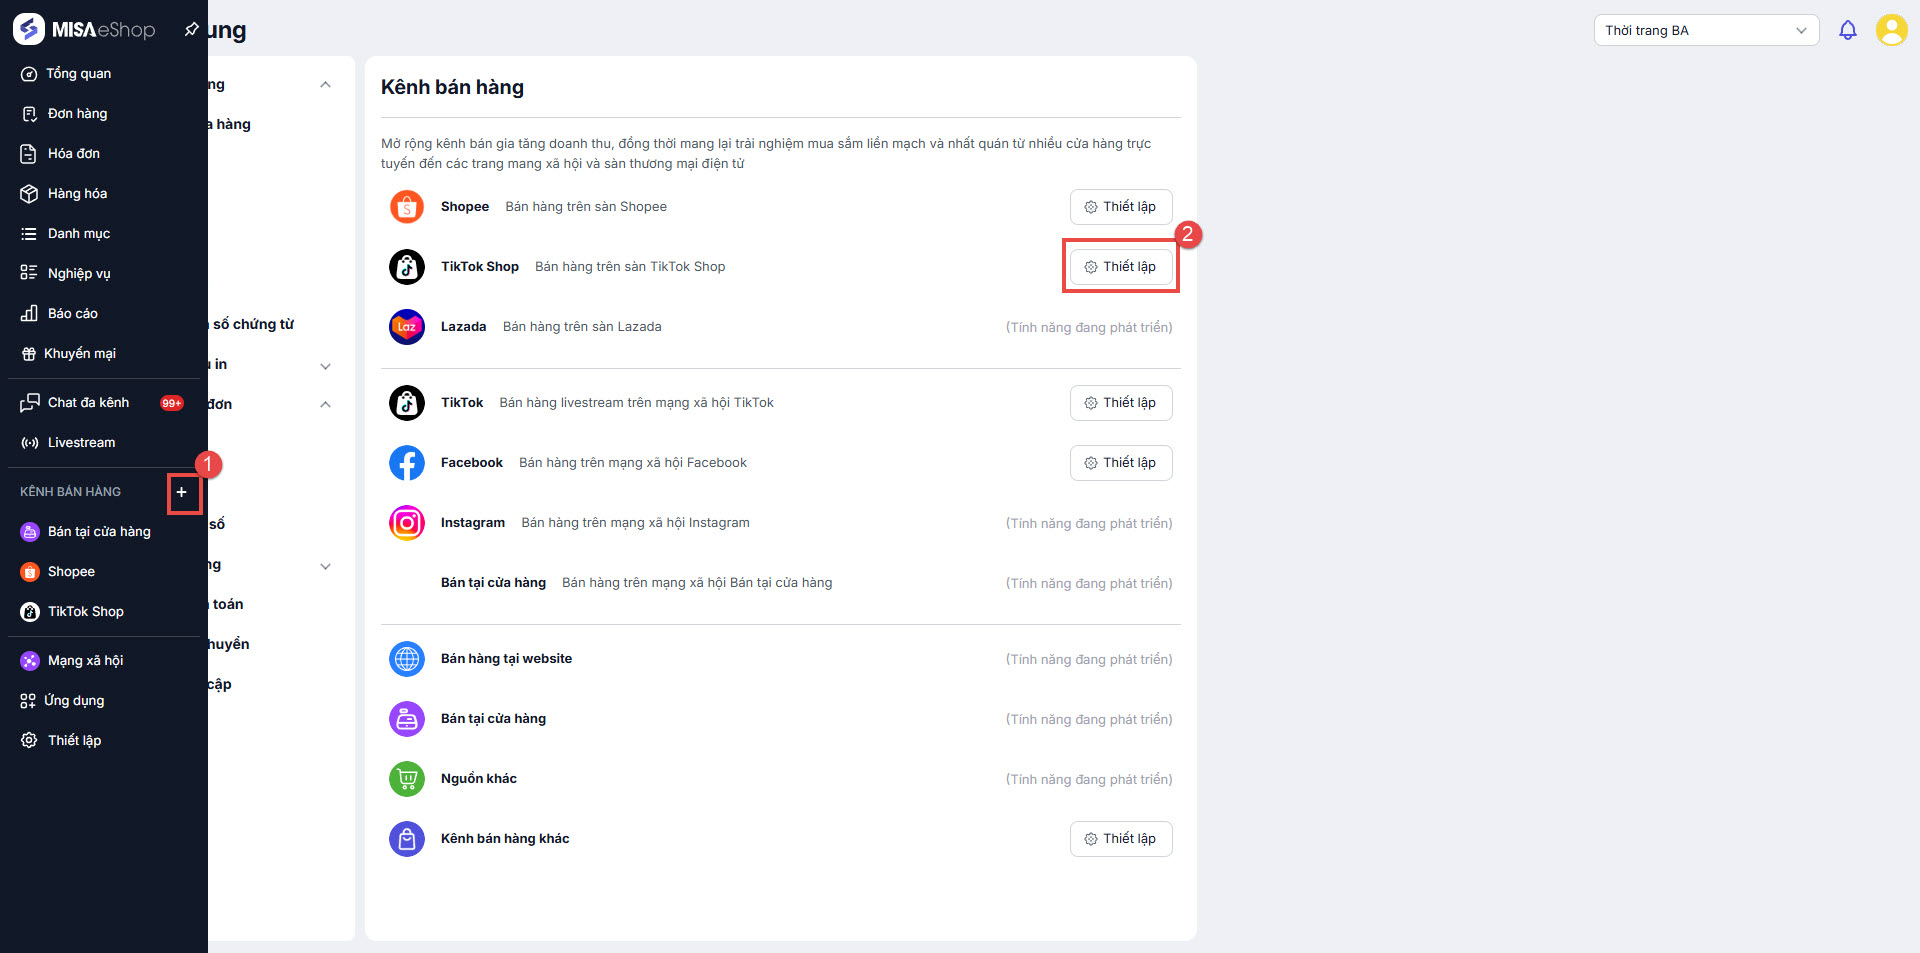Open Chat đa kênh menu
The width and height of the screenshot is (1920, 953).
pyautogui.click(x=88, y=403)
